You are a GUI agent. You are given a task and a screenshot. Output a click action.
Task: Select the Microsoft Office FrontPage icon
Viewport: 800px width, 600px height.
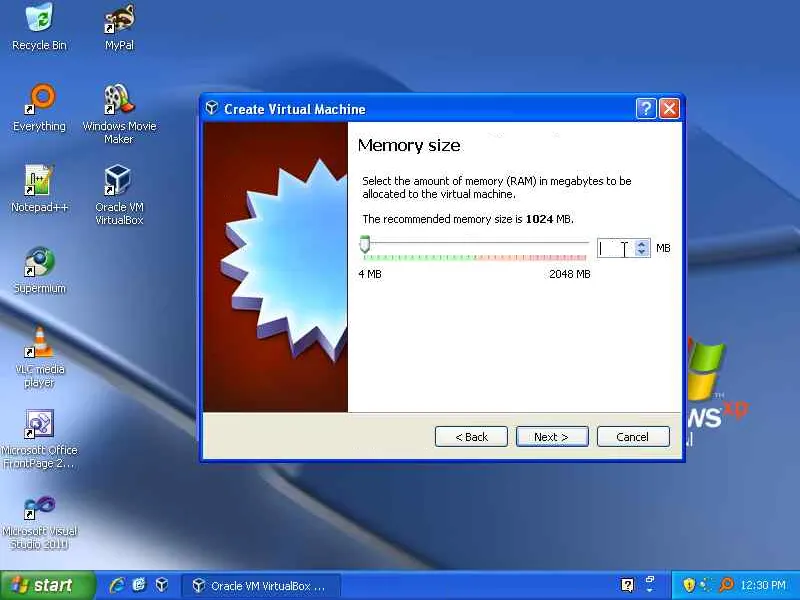click(x=39, y=438)
